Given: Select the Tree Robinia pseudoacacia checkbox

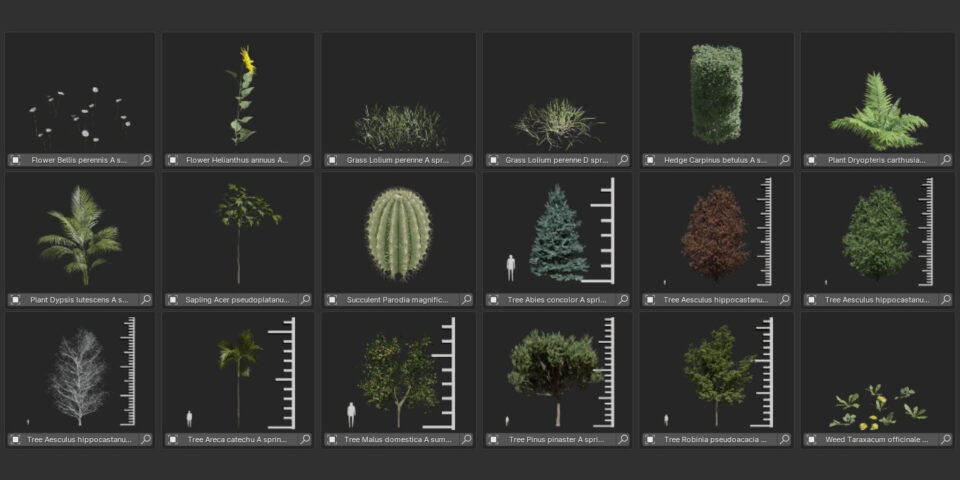Looking at the screenshot, I should point(651,439).
